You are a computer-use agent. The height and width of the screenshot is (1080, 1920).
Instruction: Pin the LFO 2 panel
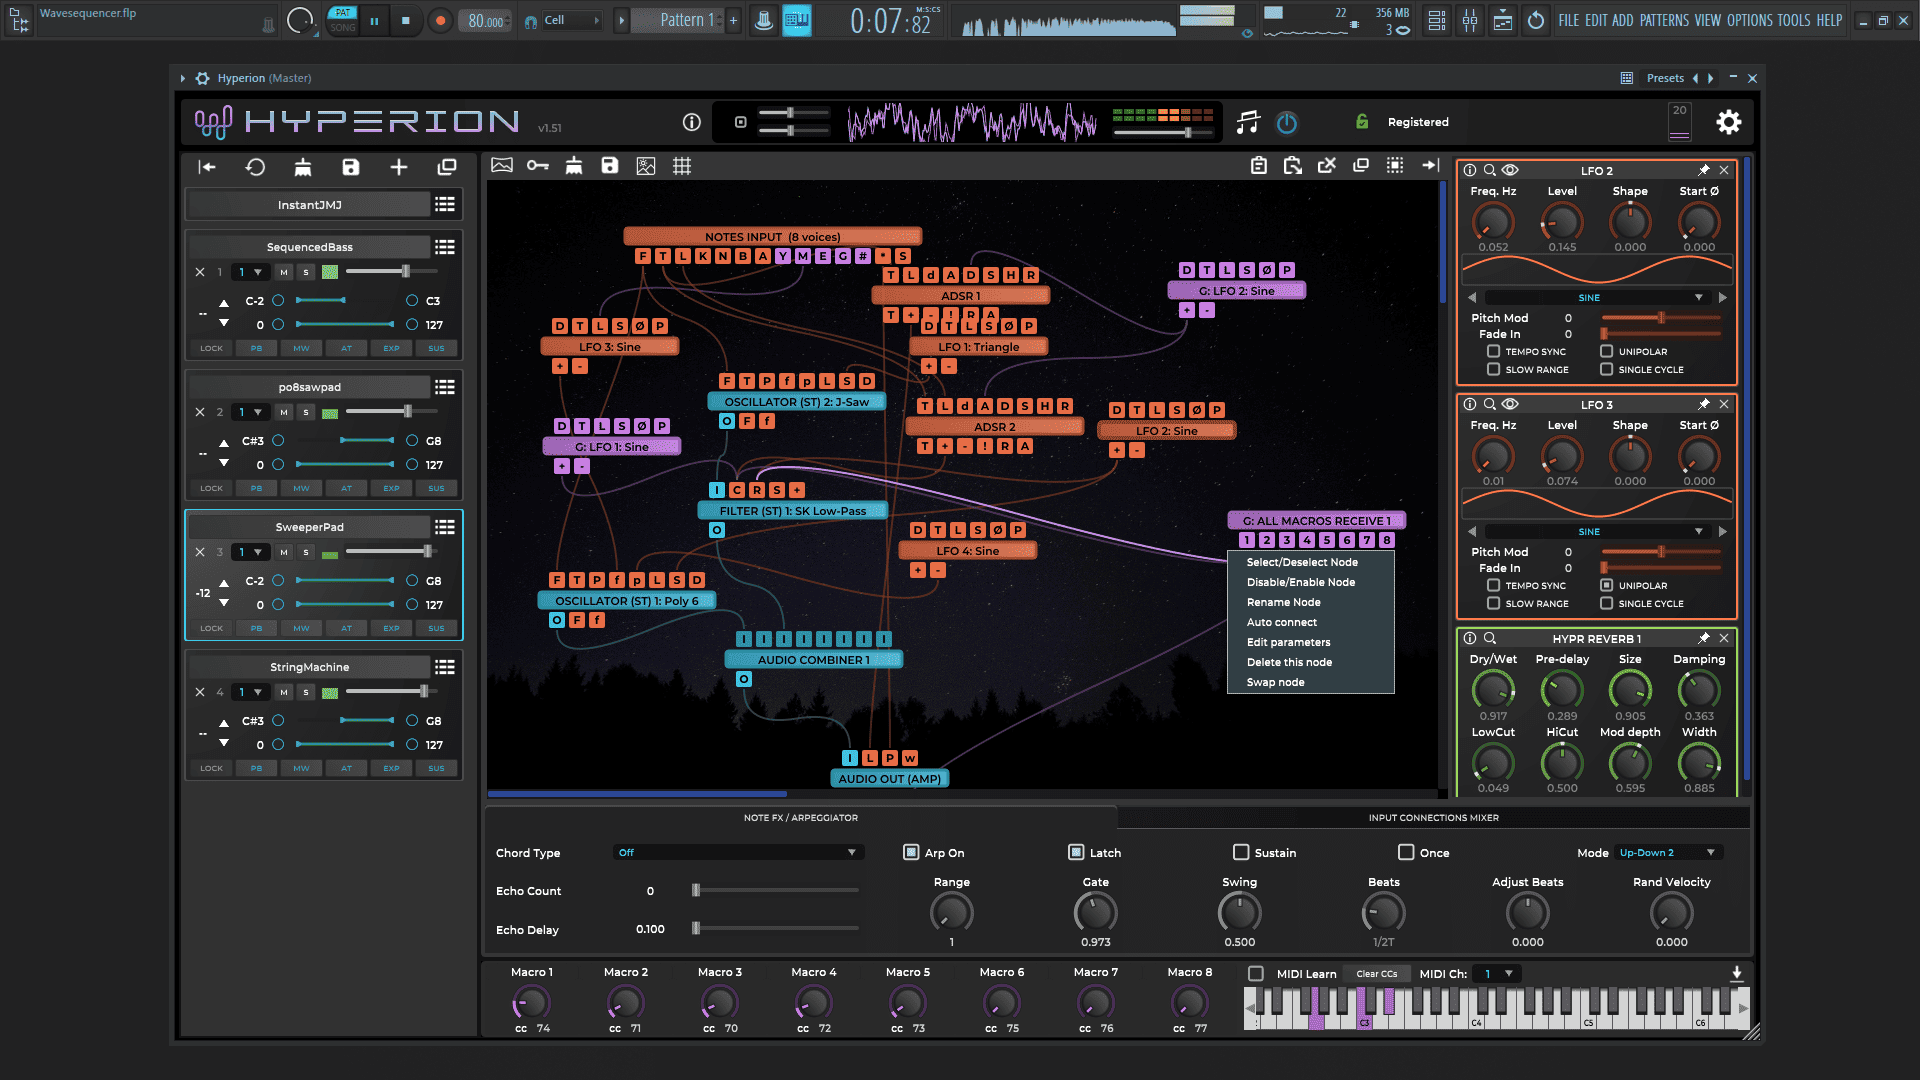pos(1704,170)
